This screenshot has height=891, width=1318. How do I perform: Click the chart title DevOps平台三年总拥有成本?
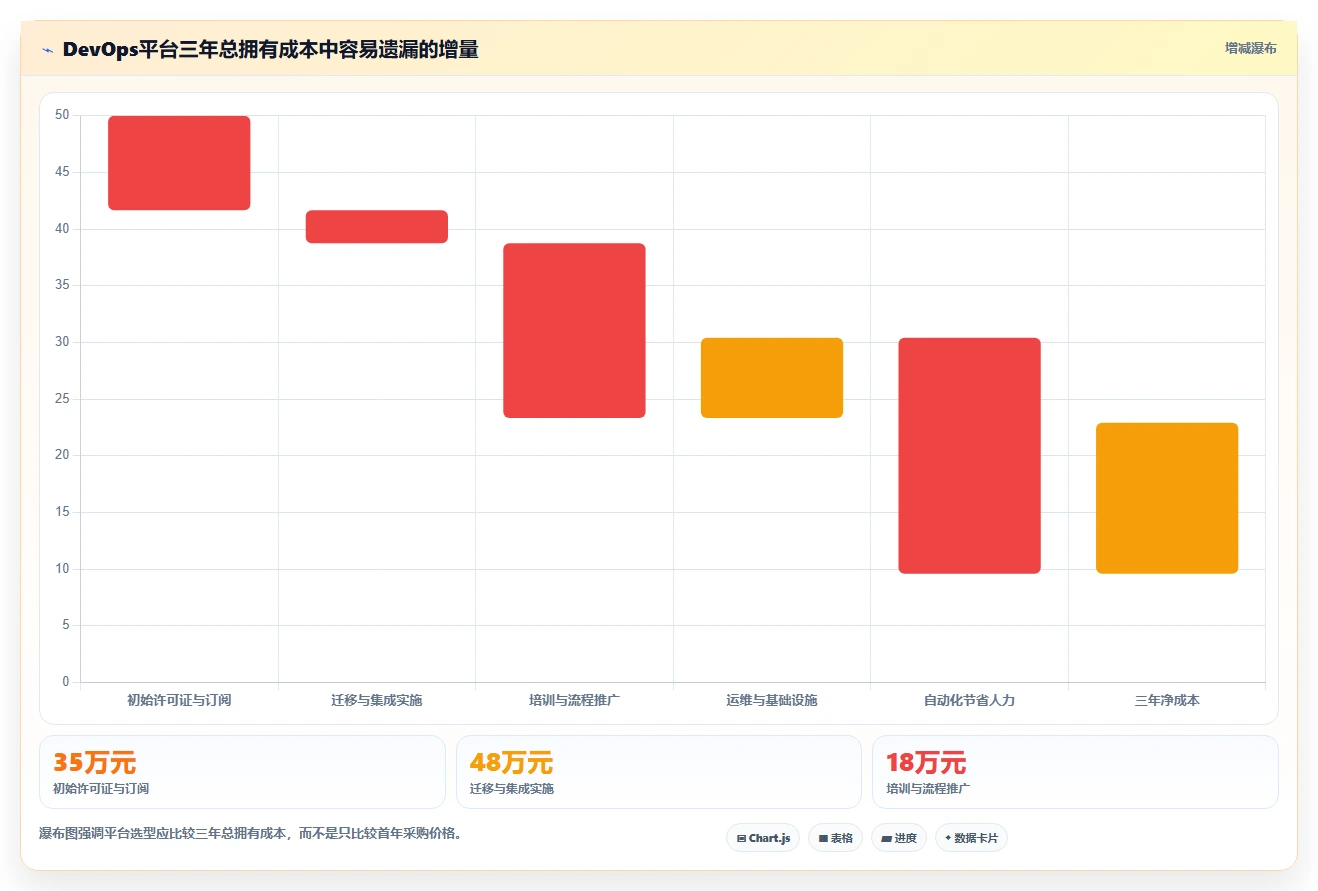point(270,49)
